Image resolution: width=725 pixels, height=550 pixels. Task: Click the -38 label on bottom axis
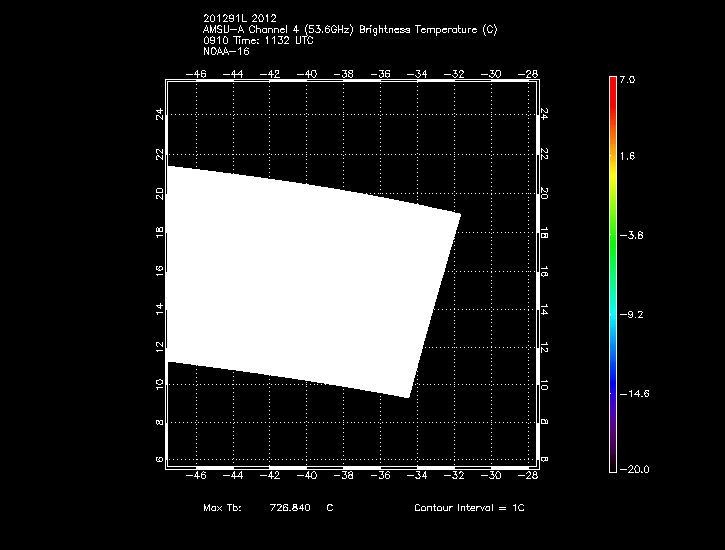344,475
